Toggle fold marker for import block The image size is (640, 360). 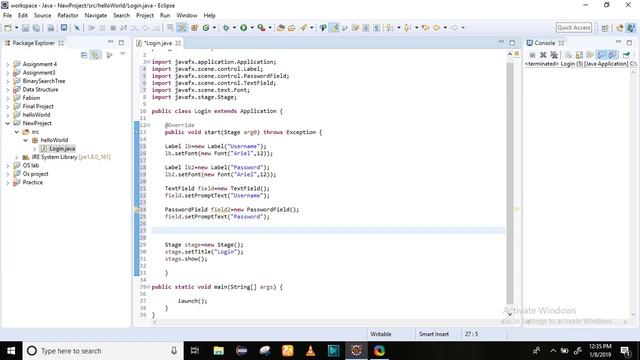tap(148, 62)
